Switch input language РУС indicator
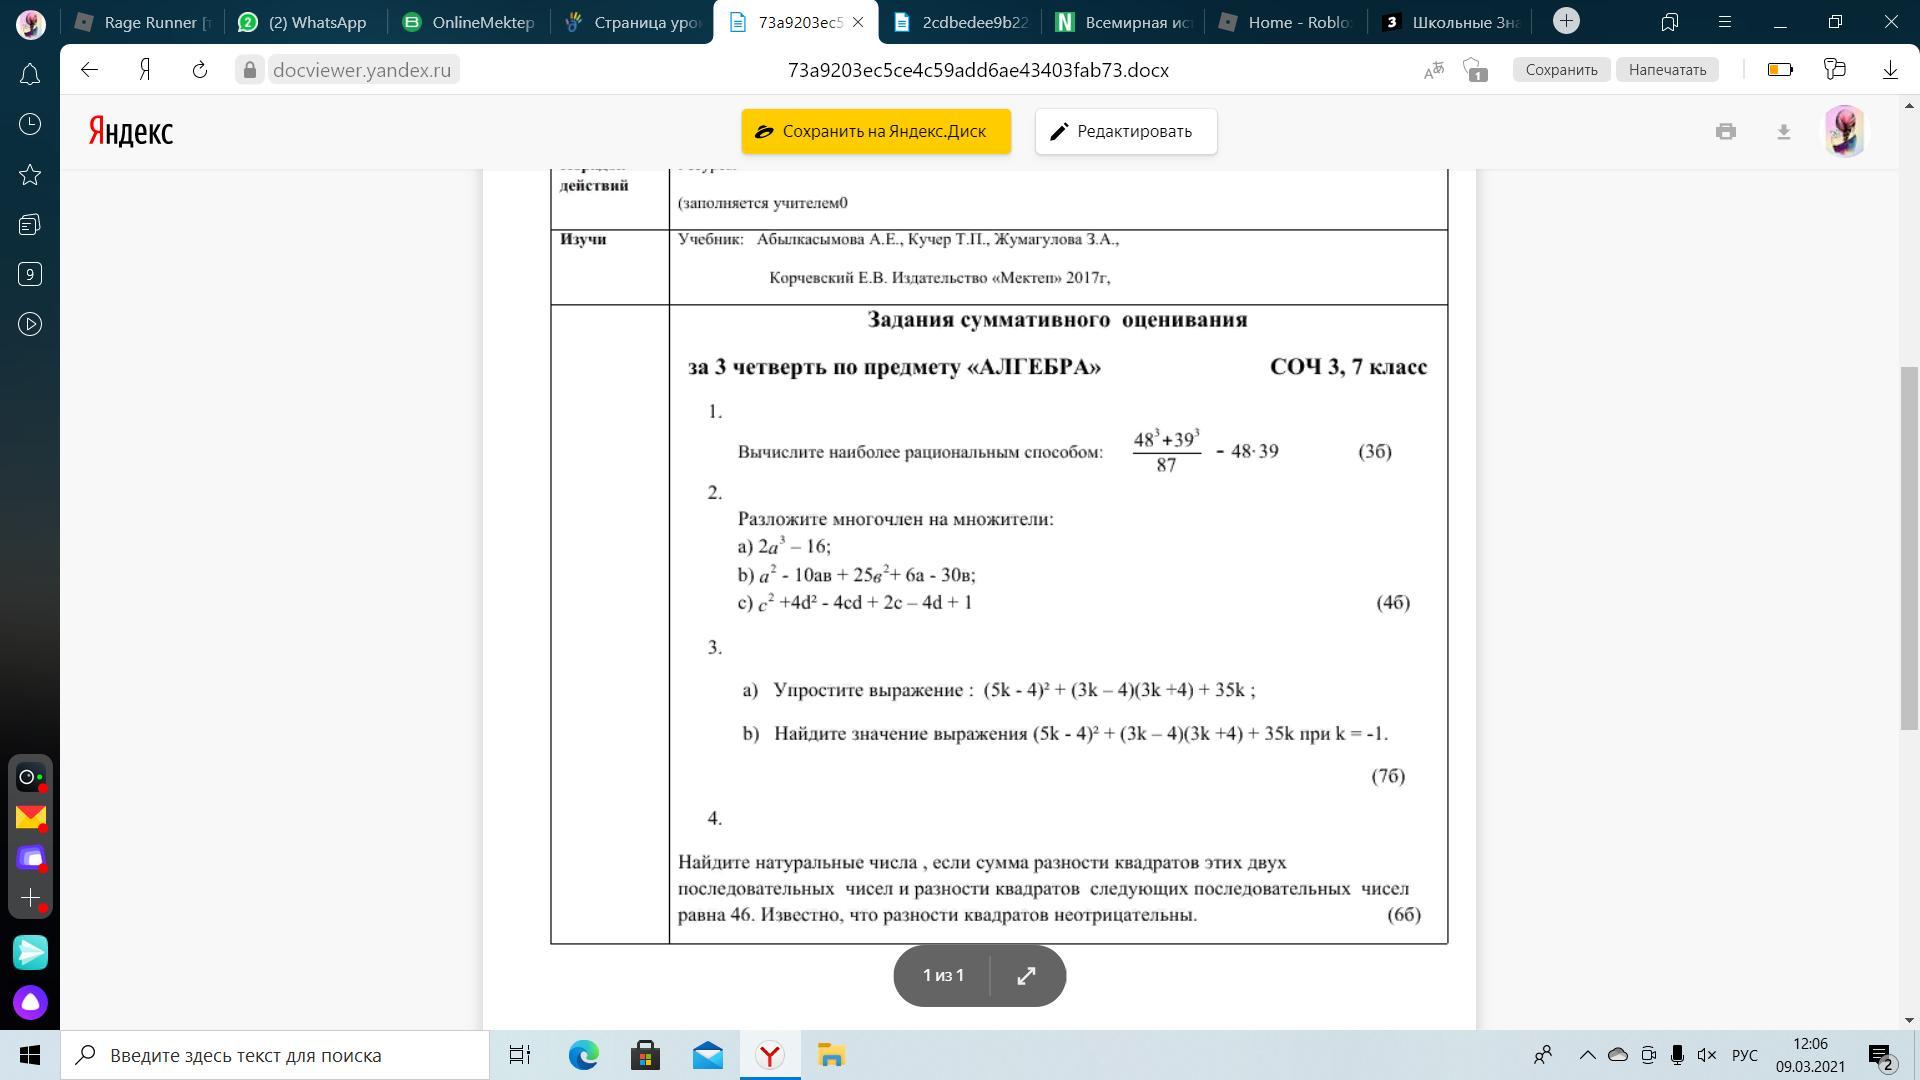 tap(1745, 1055)
